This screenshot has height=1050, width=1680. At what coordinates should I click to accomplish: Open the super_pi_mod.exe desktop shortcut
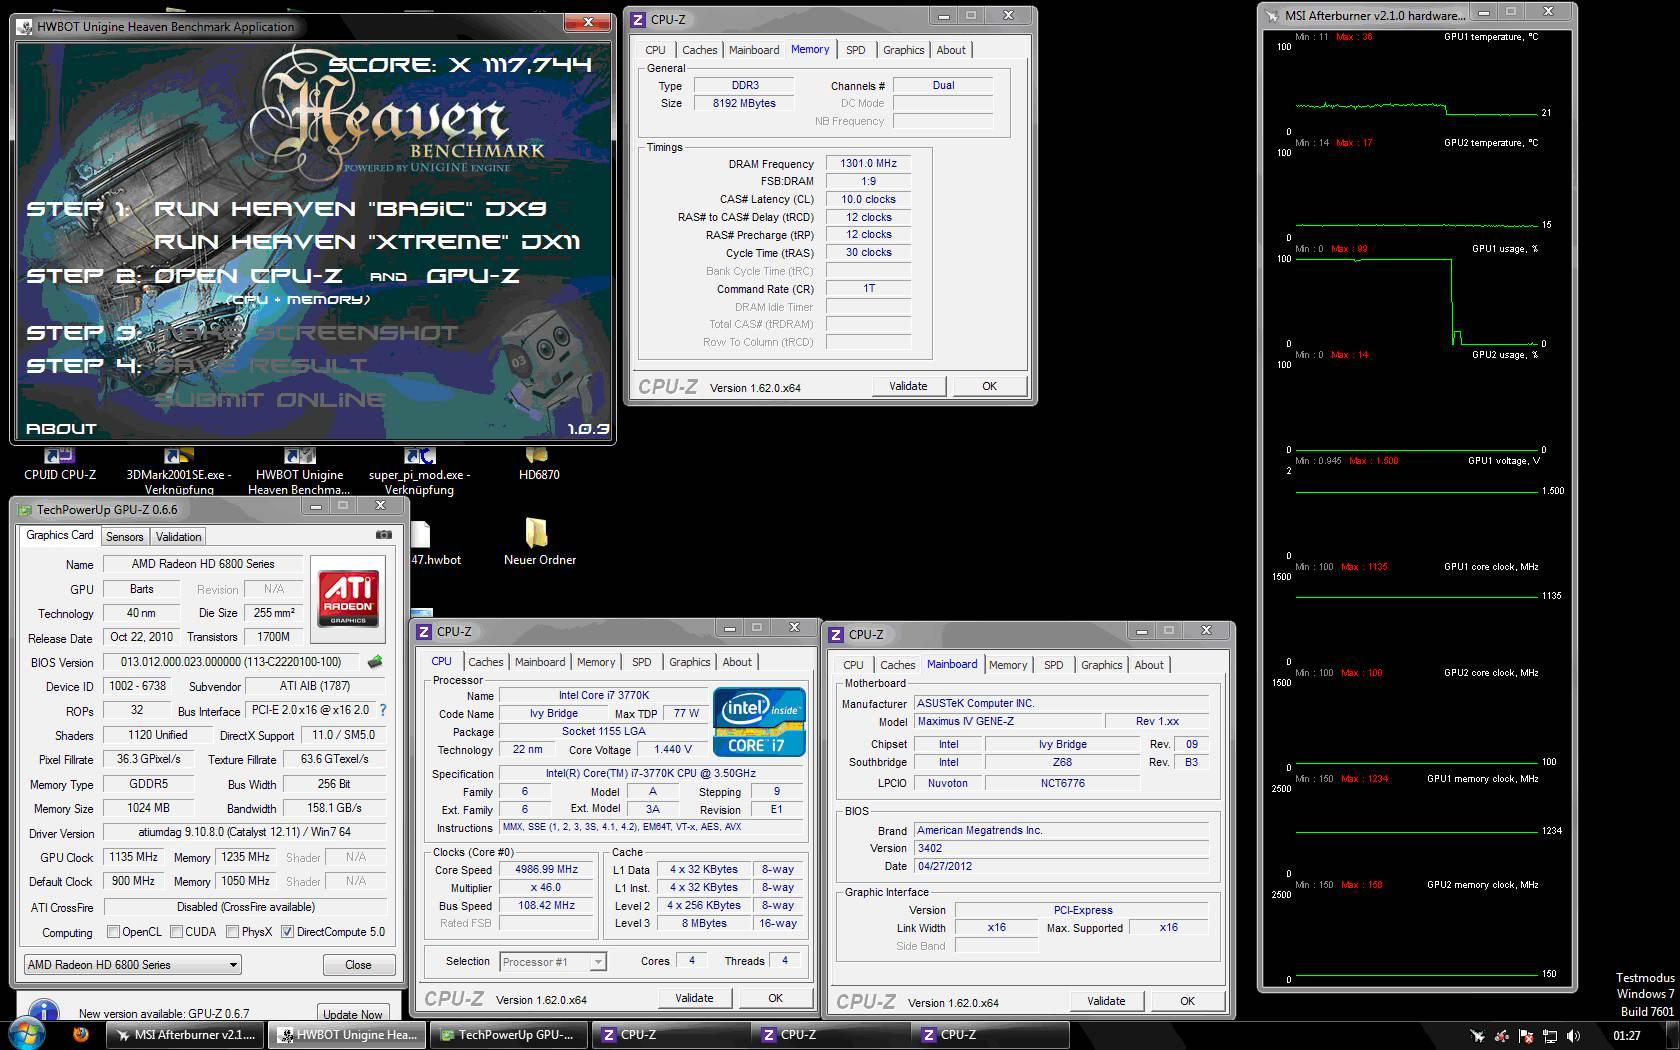[419, 472]
